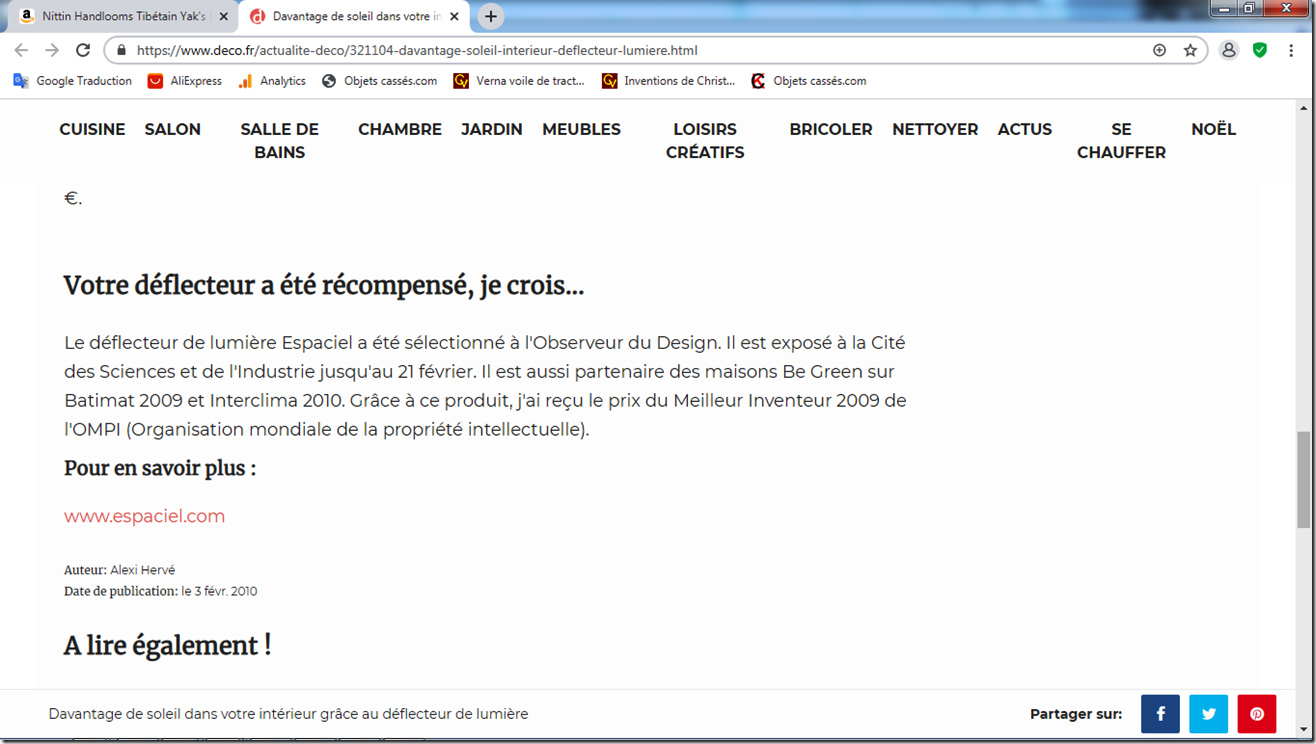Open AliExpress bookmark
Screen dimensions: 1316x744
tap(185, 81)
